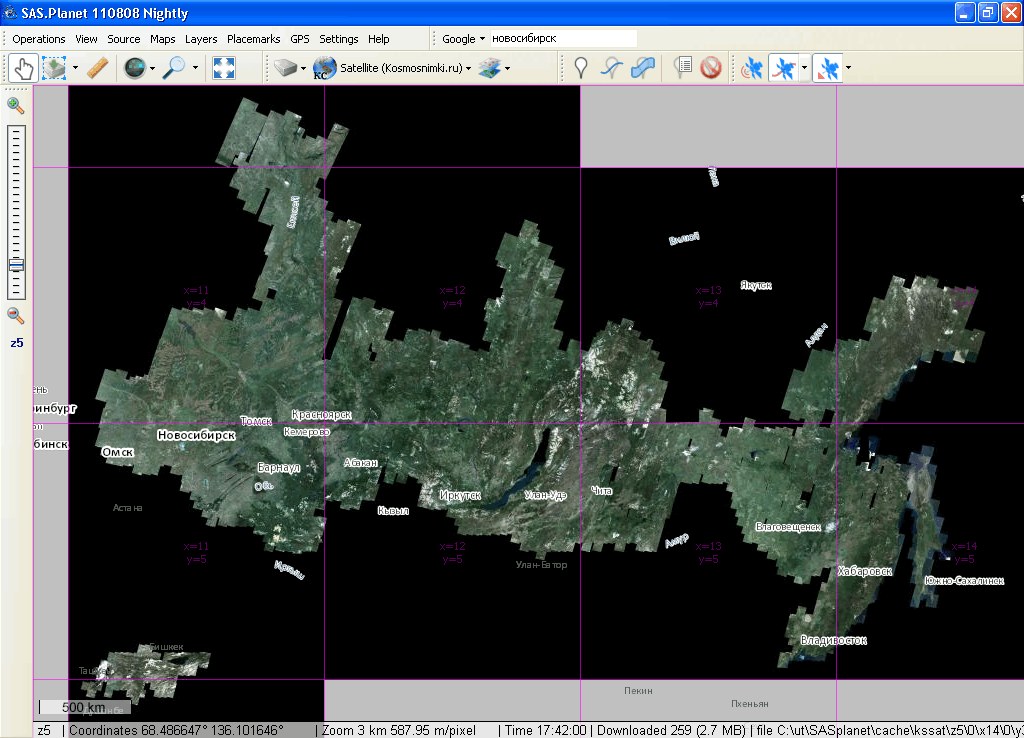Click the add polygon tool icon
Screen dimensions: 1024x738
[x=644, y=68]
